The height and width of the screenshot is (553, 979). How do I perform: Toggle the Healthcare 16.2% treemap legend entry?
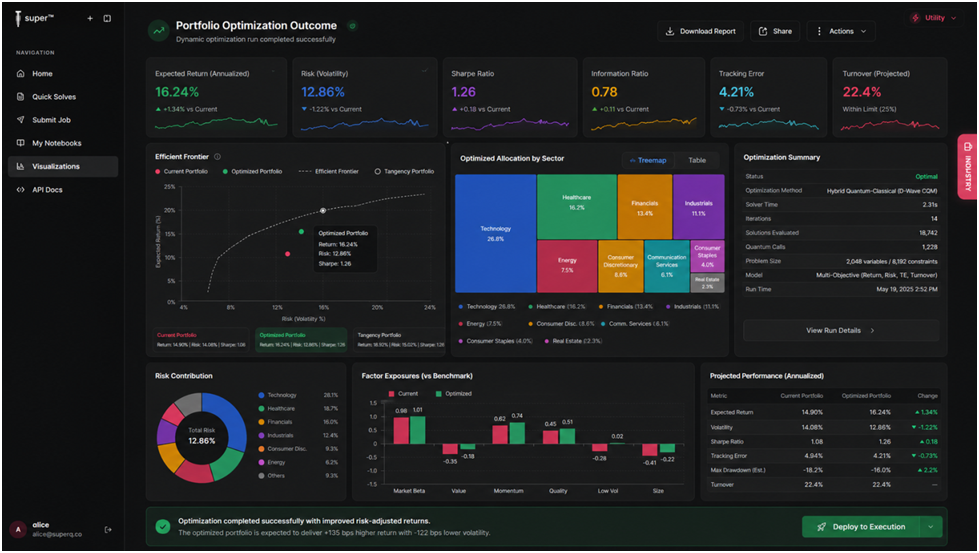click(x=557, y=306)
